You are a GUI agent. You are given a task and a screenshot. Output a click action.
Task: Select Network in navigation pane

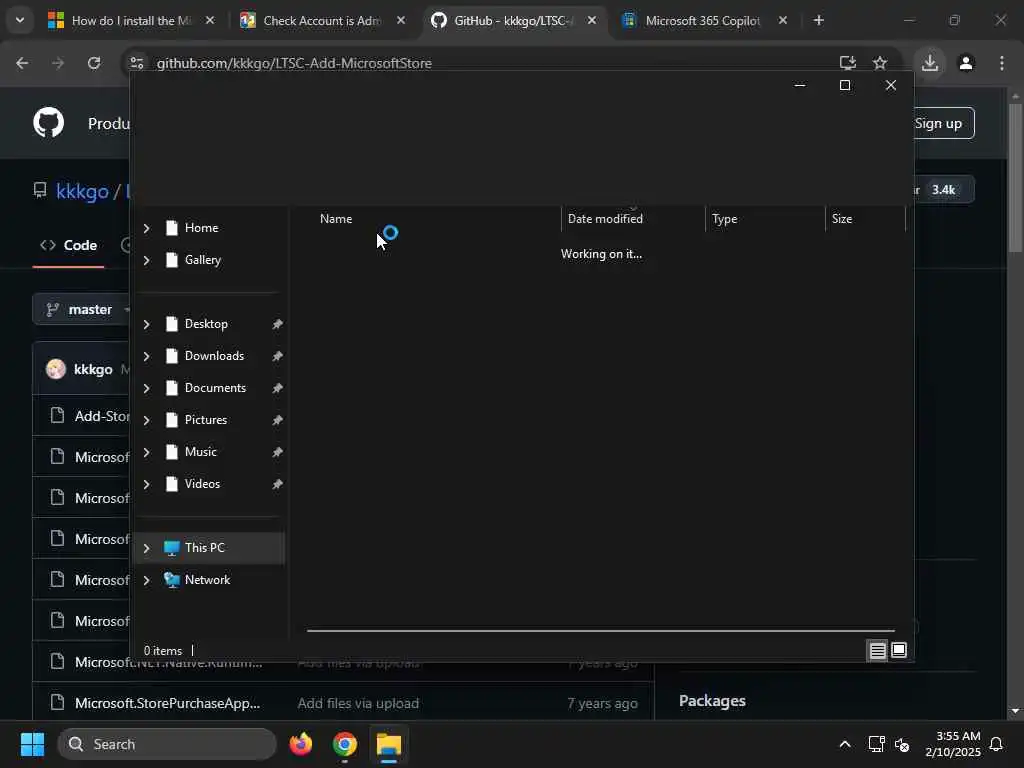point(207,580)
